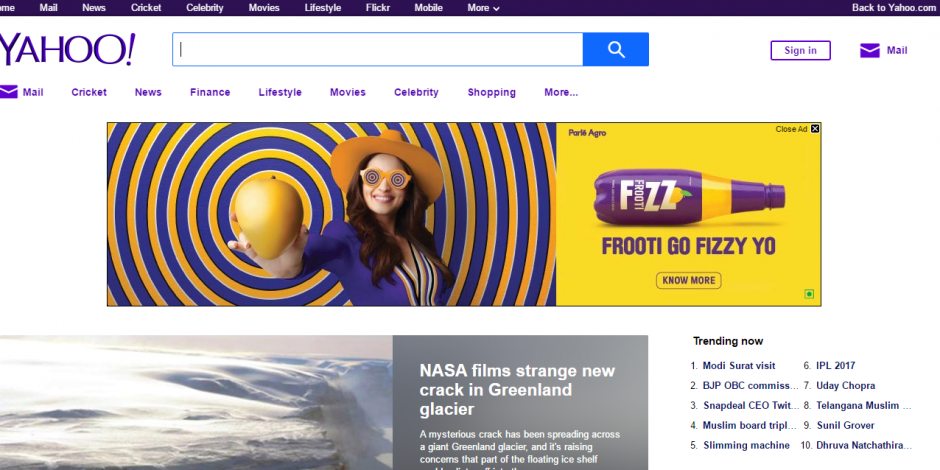Click inside the search text field
940x470 pixels.
coord(378,49)
